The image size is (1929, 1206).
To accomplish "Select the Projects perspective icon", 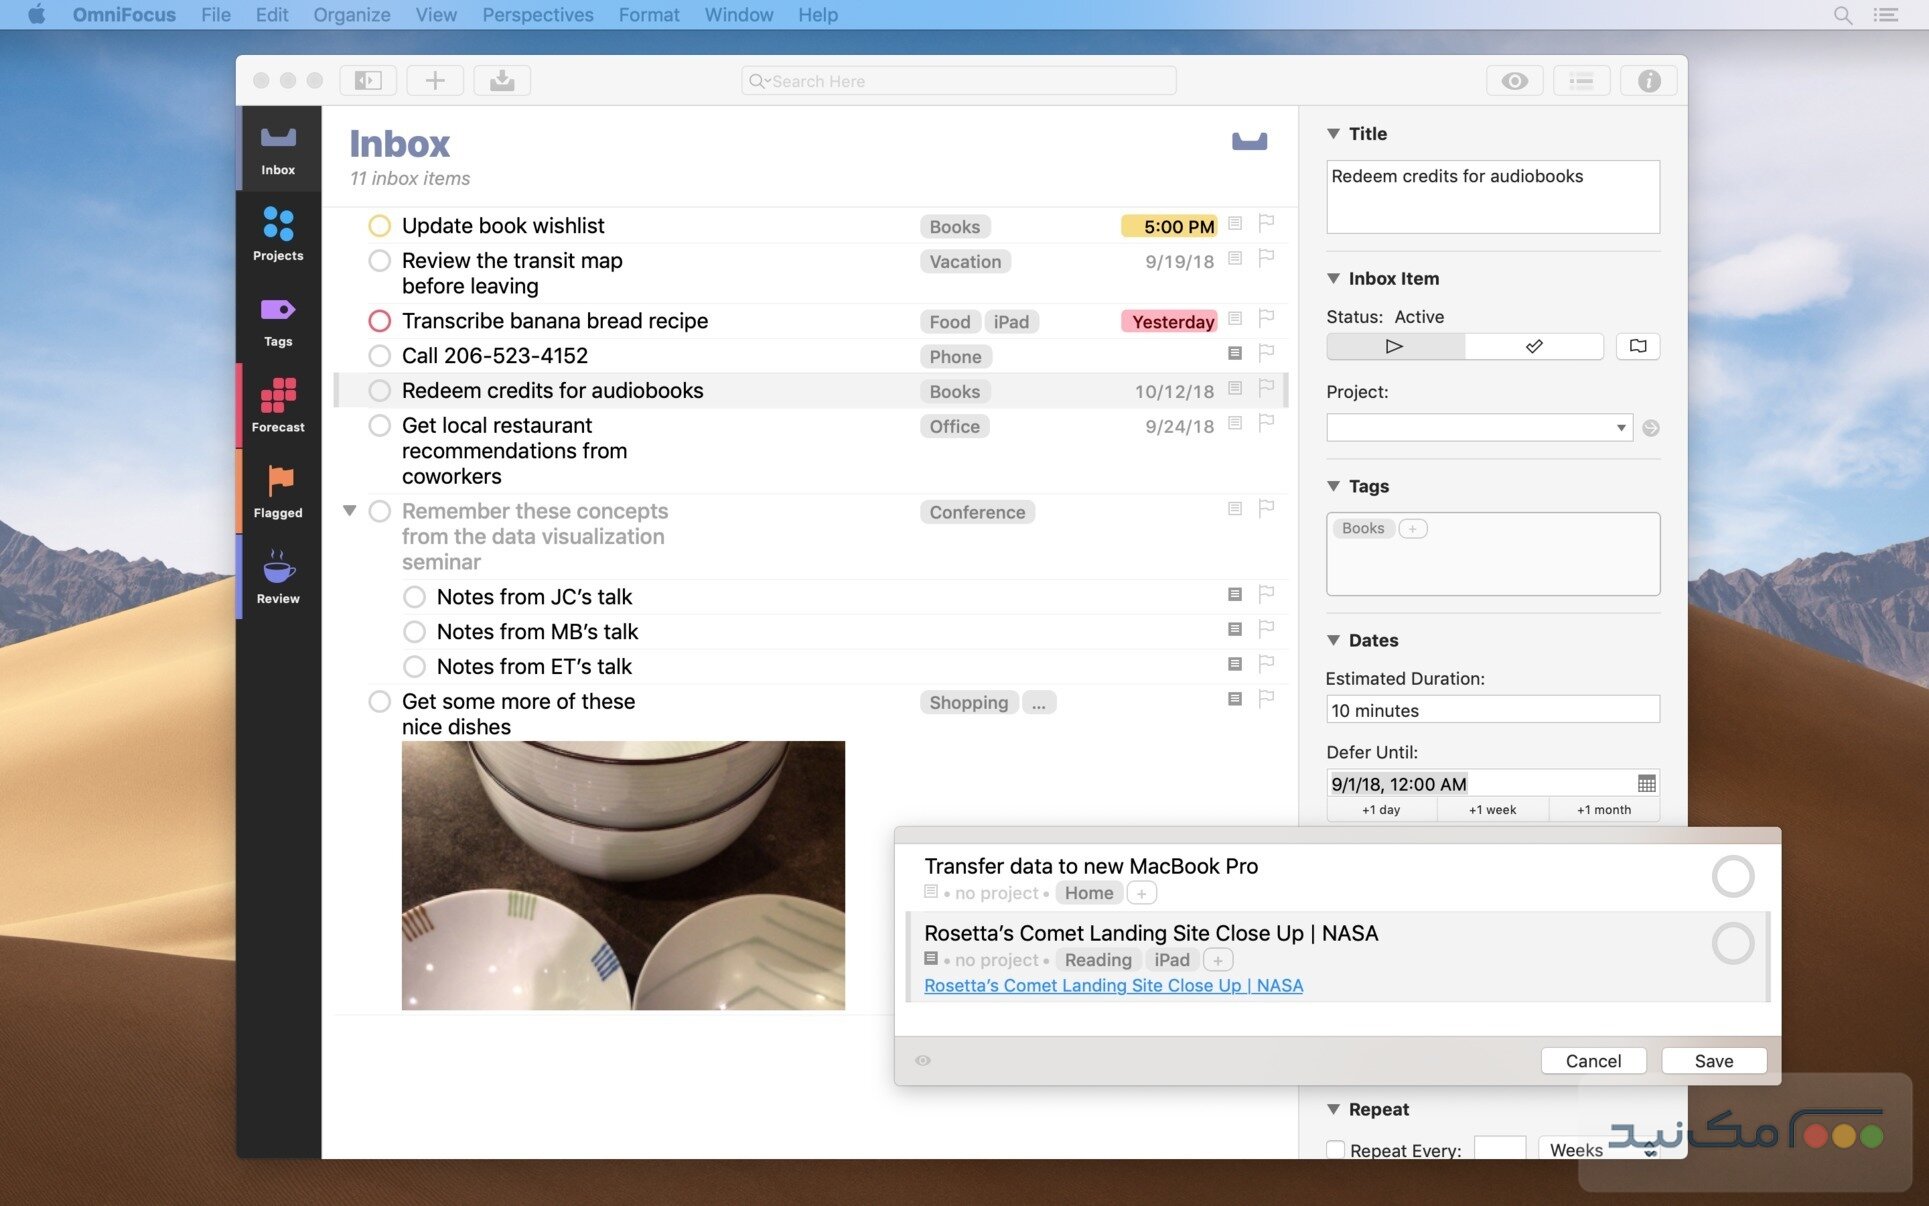I will point(277,233).
